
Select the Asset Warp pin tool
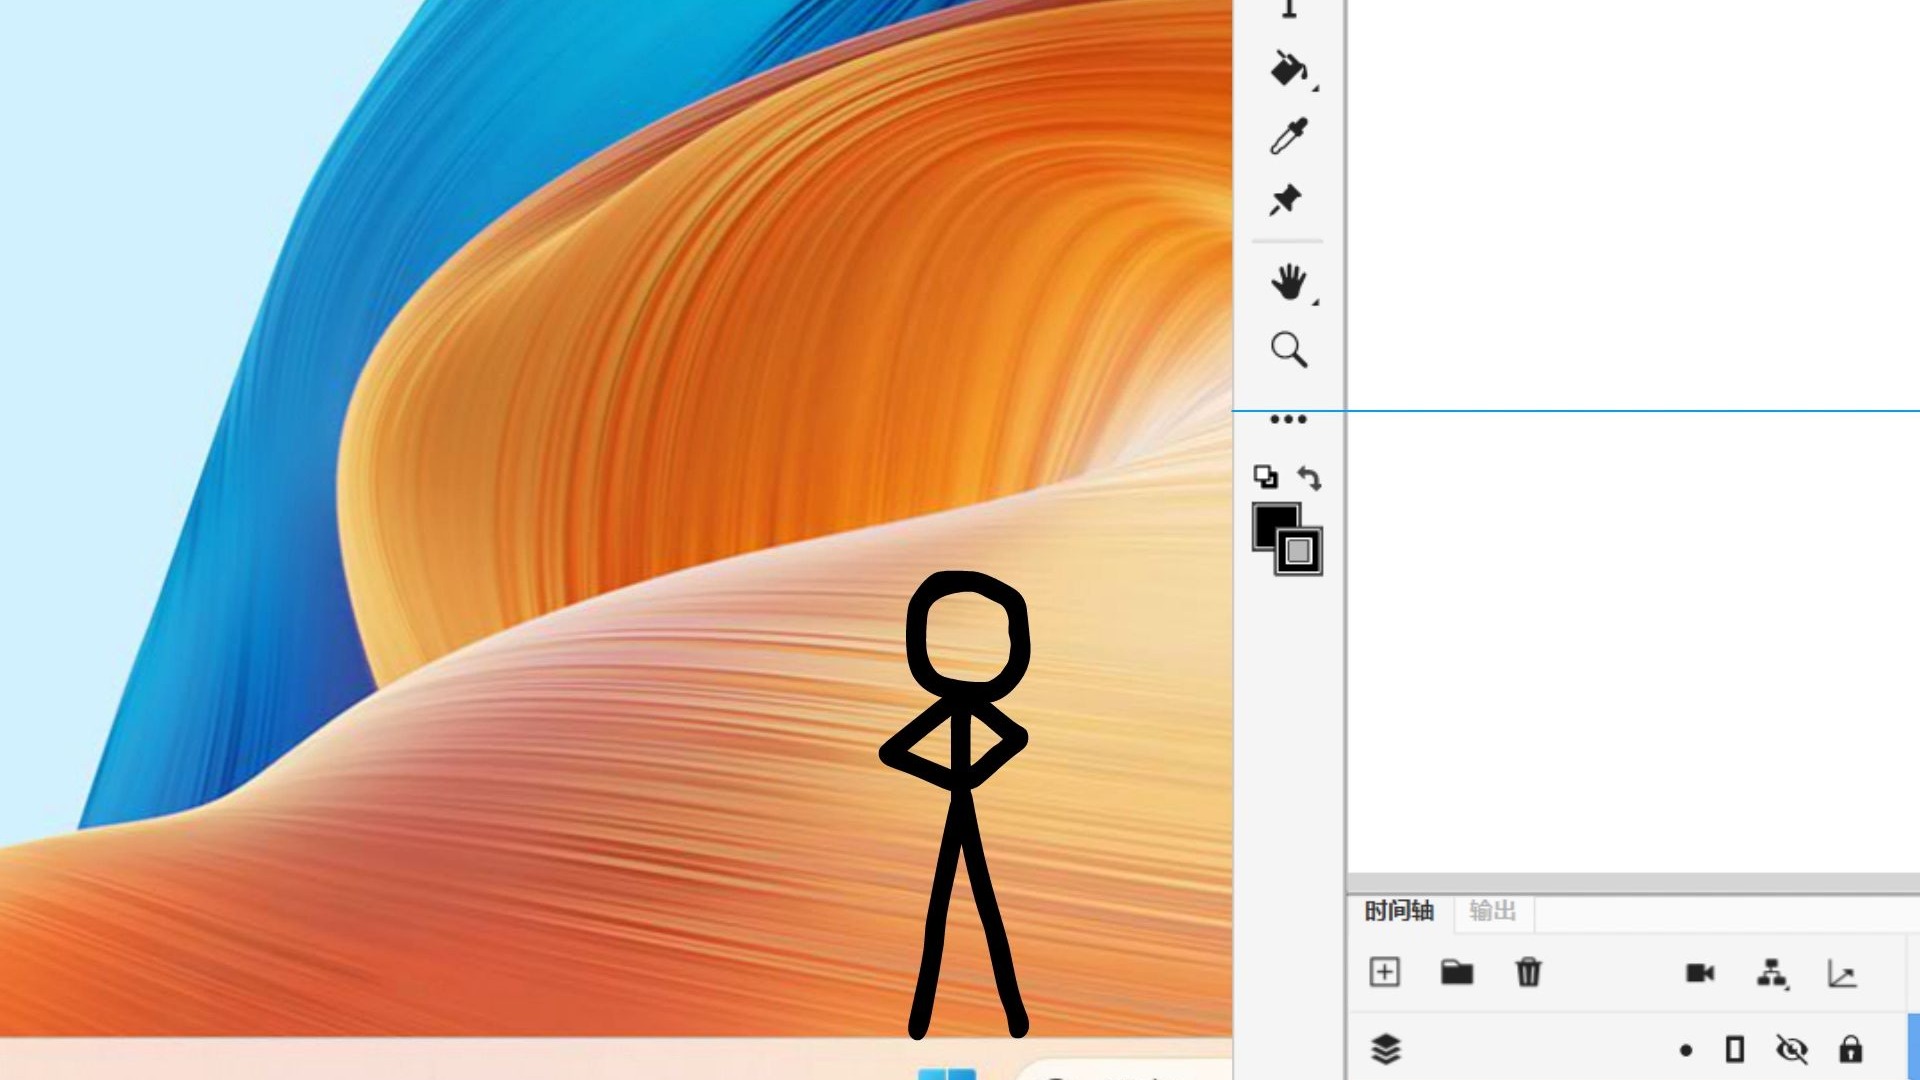point(1286,200)
